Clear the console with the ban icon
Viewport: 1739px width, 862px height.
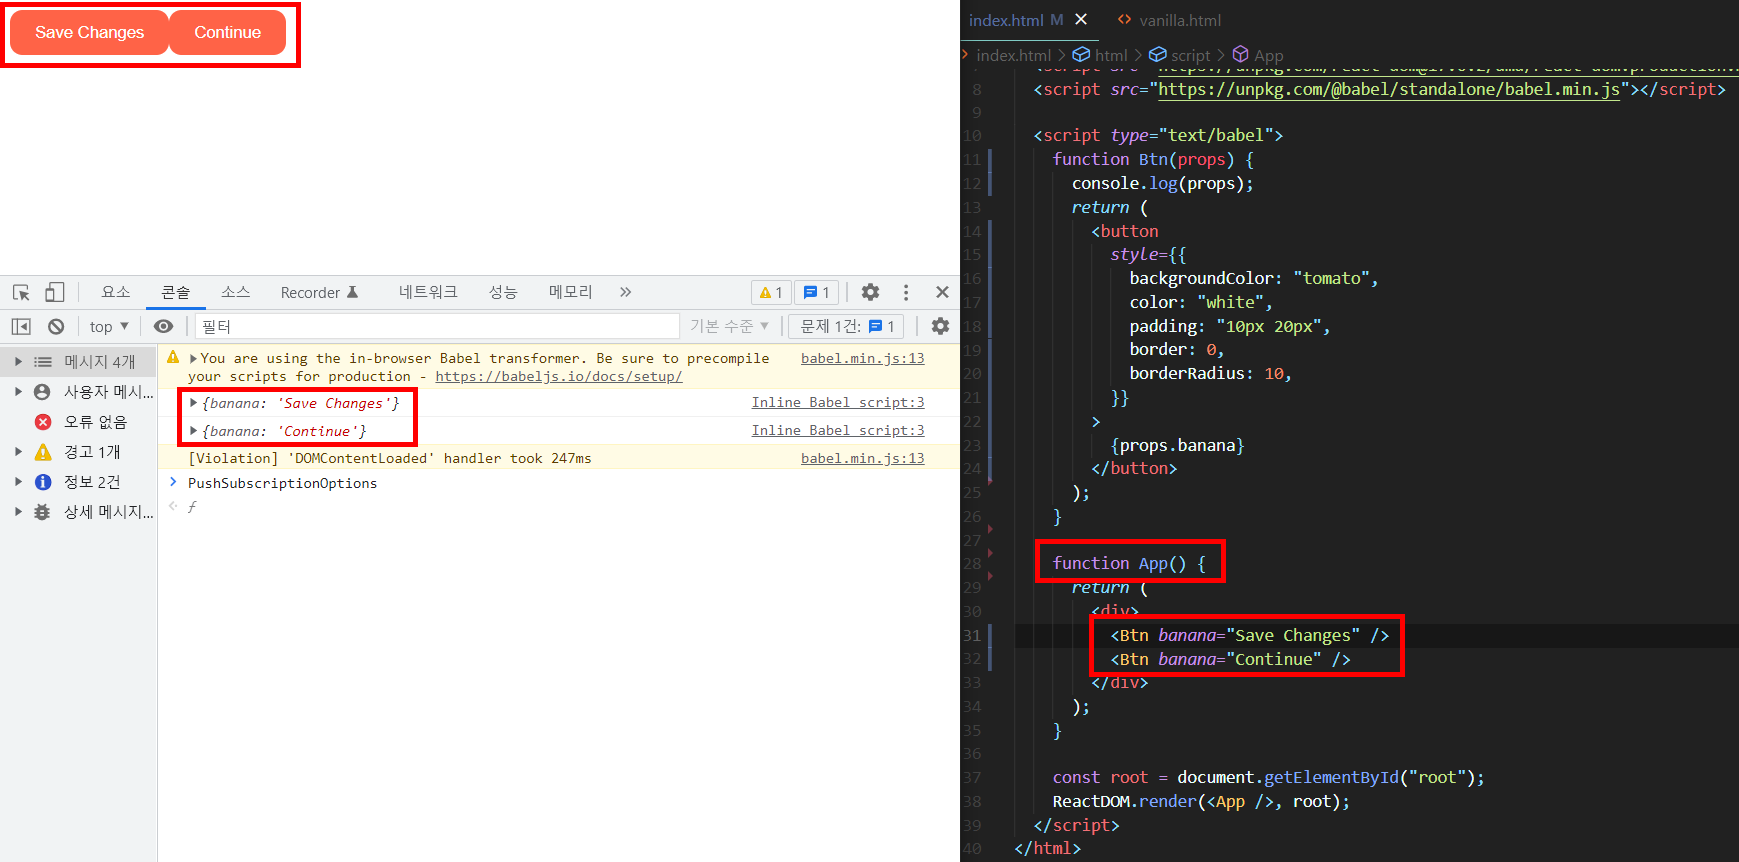(56, 326)
